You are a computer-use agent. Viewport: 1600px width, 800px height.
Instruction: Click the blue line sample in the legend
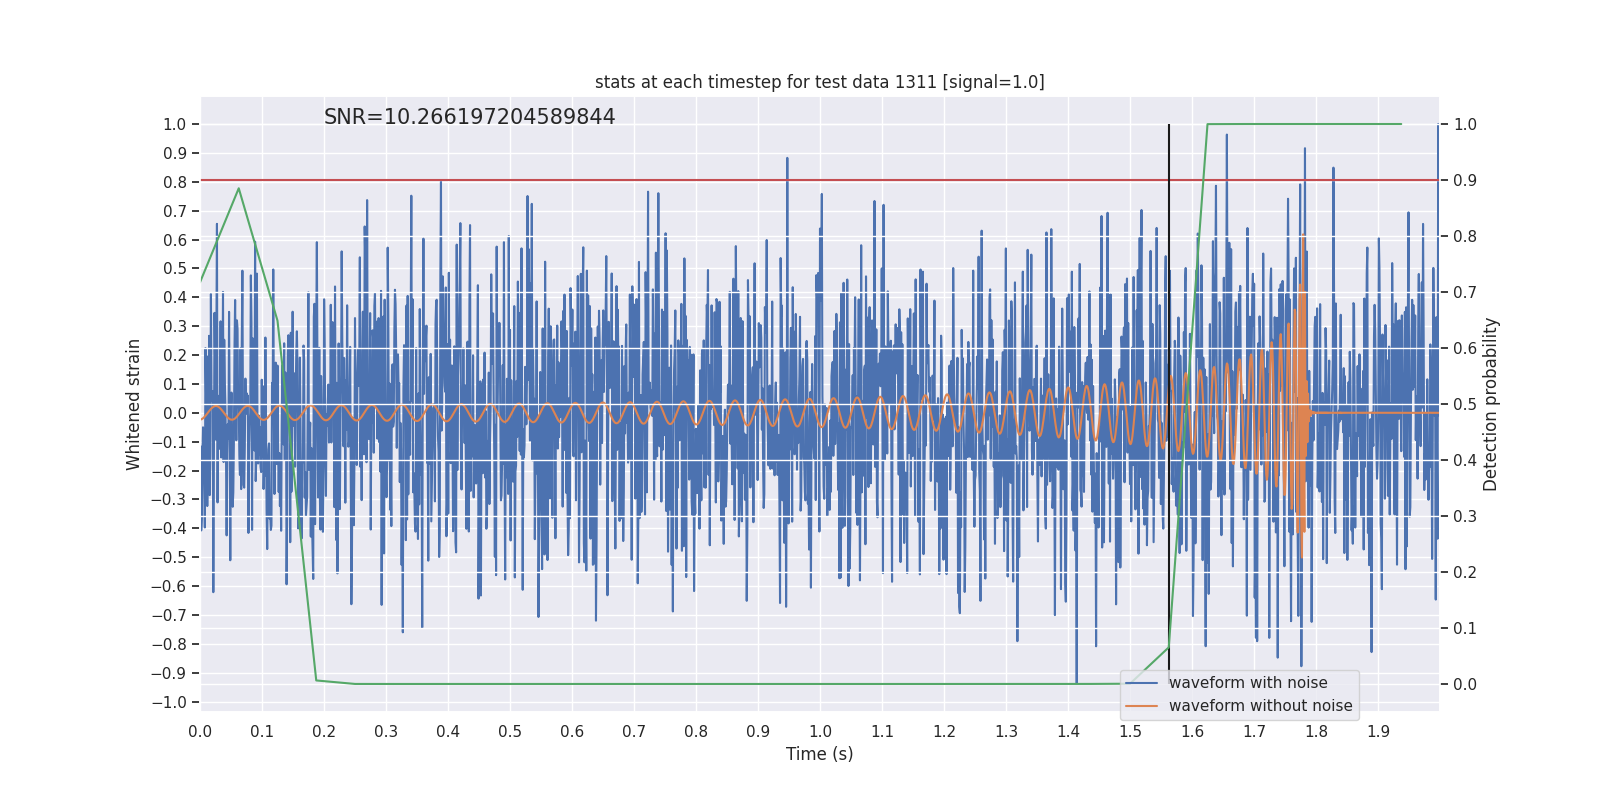click(1142, 684)
